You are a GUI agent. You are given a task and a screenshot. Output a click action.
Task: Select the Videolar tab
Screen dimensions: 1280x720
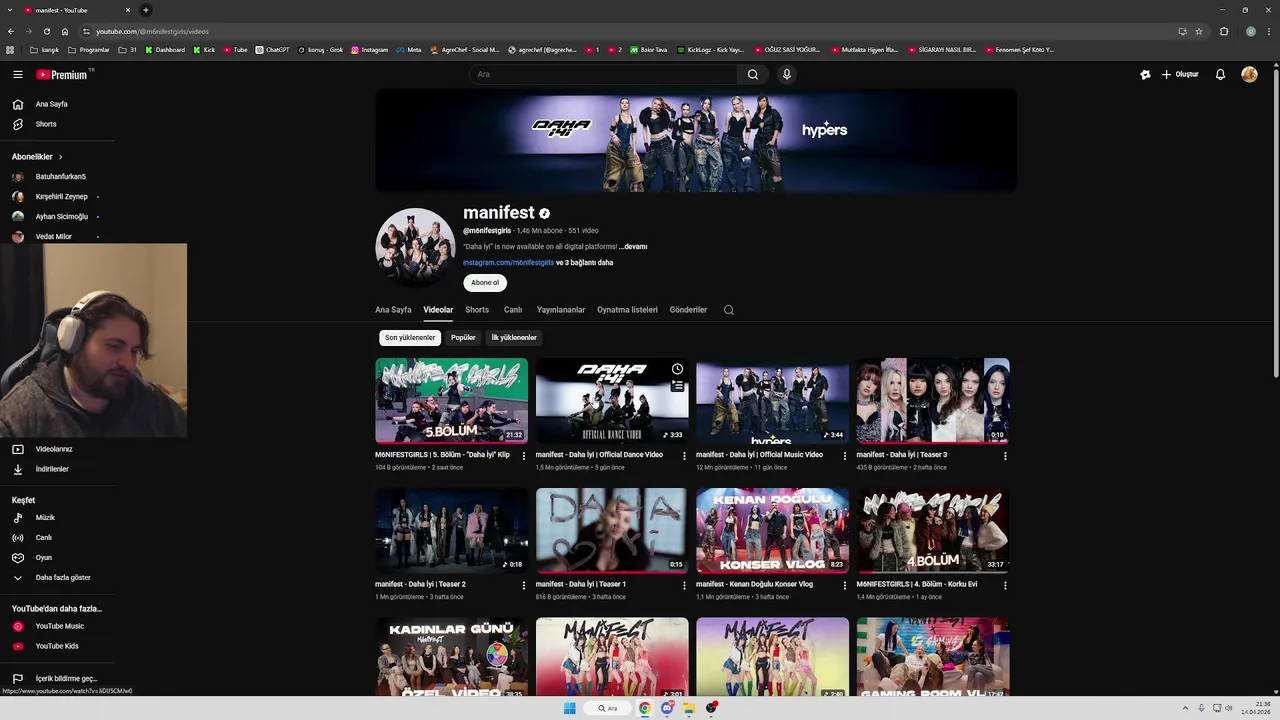438,310
